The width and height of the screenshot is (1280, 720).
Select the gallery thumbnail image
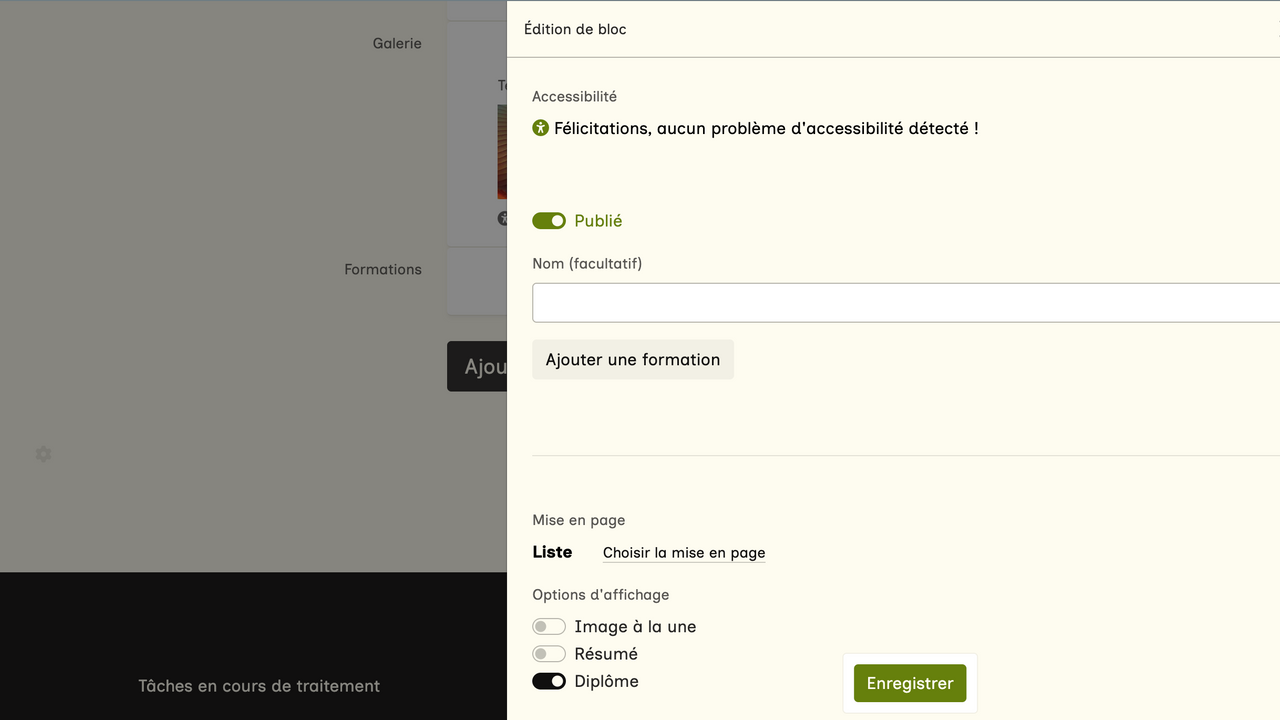point(502,152)
